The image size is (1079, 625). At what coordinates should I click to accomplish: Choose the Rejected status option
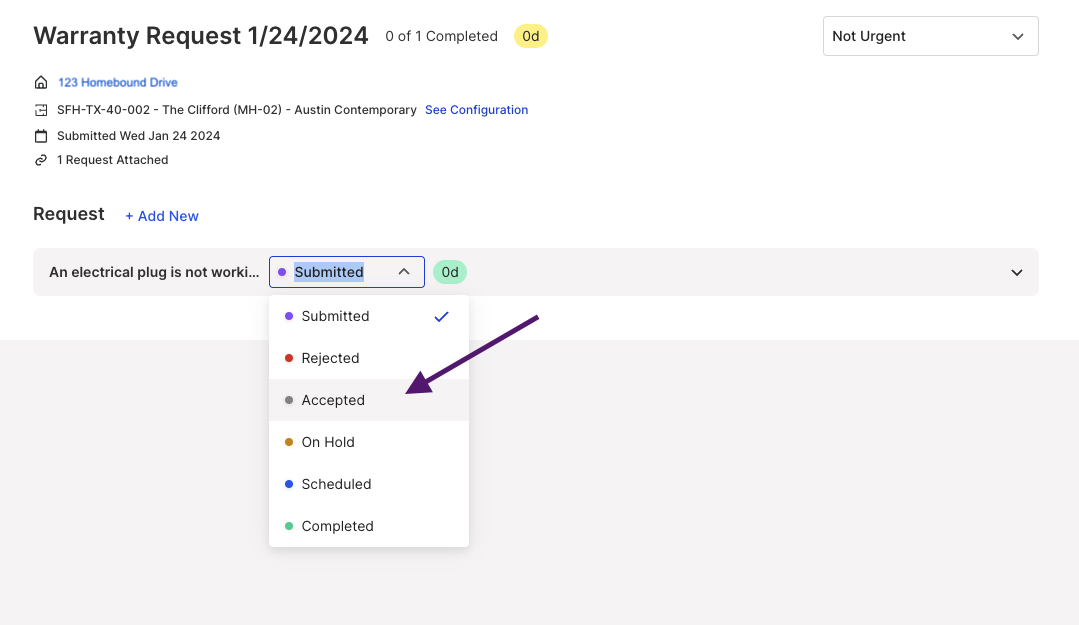click(x=369, y=359)
